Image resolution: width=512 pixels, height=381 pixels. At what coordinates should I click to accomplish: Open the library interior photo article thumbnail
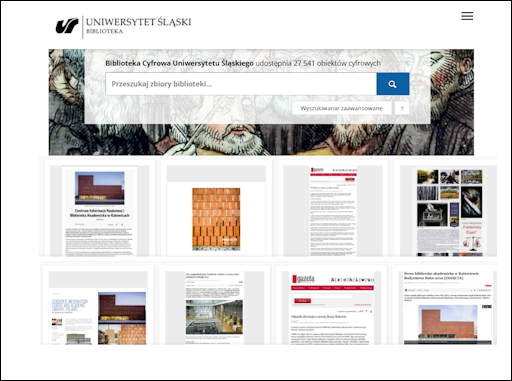[214, 308]
